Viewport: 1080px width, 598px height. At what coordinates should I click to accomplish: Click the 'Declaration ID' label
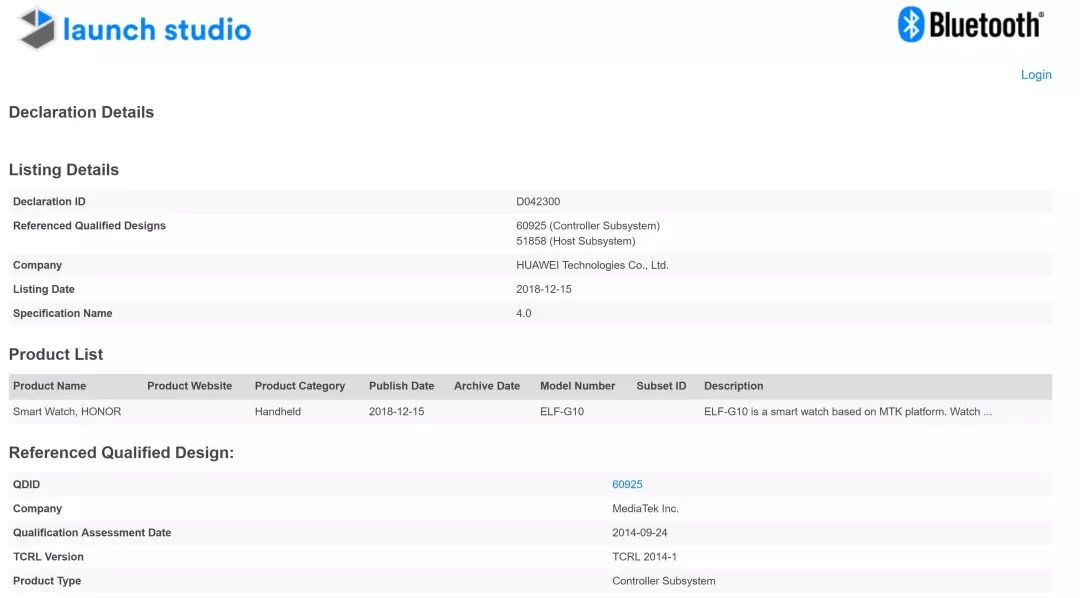point(50,201)
